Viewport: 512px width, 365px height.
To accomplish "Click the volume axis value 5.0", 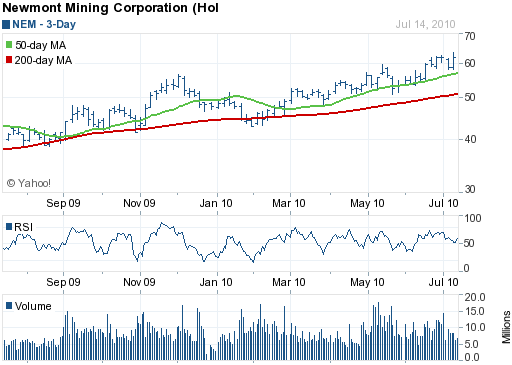I will (x=472, y=344).
